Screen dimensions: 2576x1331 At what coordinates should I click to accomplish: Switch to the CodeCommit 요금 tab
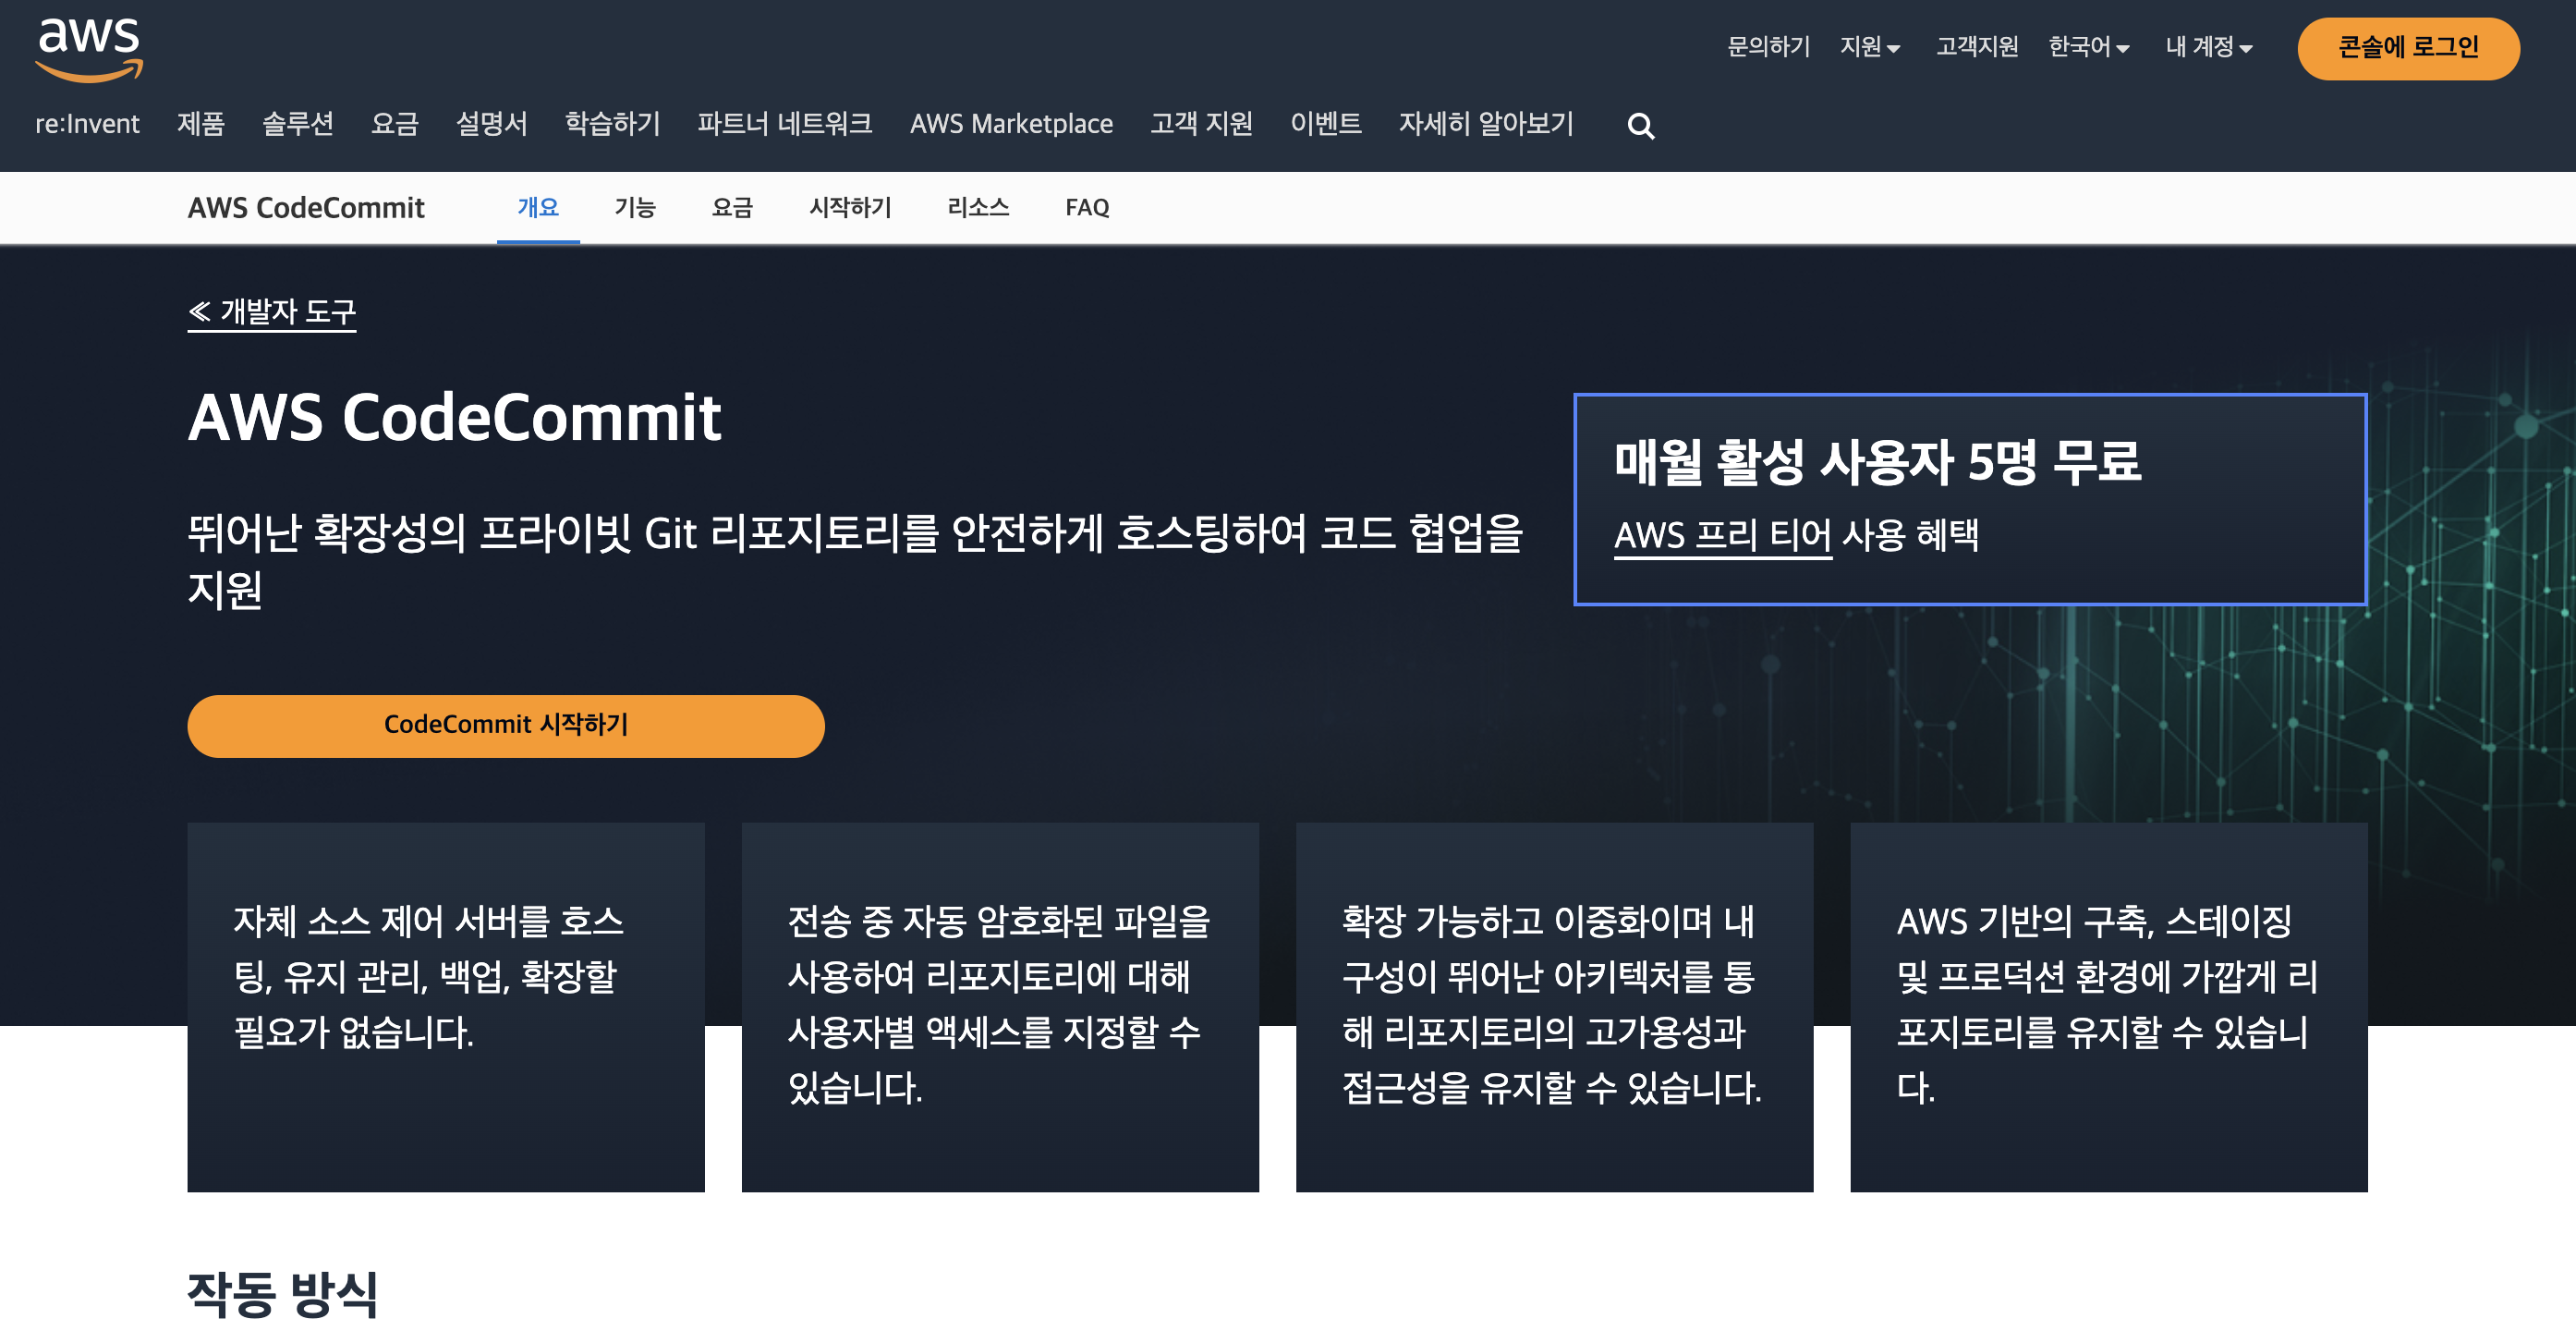pyautogui.click(x=732, y=208)
